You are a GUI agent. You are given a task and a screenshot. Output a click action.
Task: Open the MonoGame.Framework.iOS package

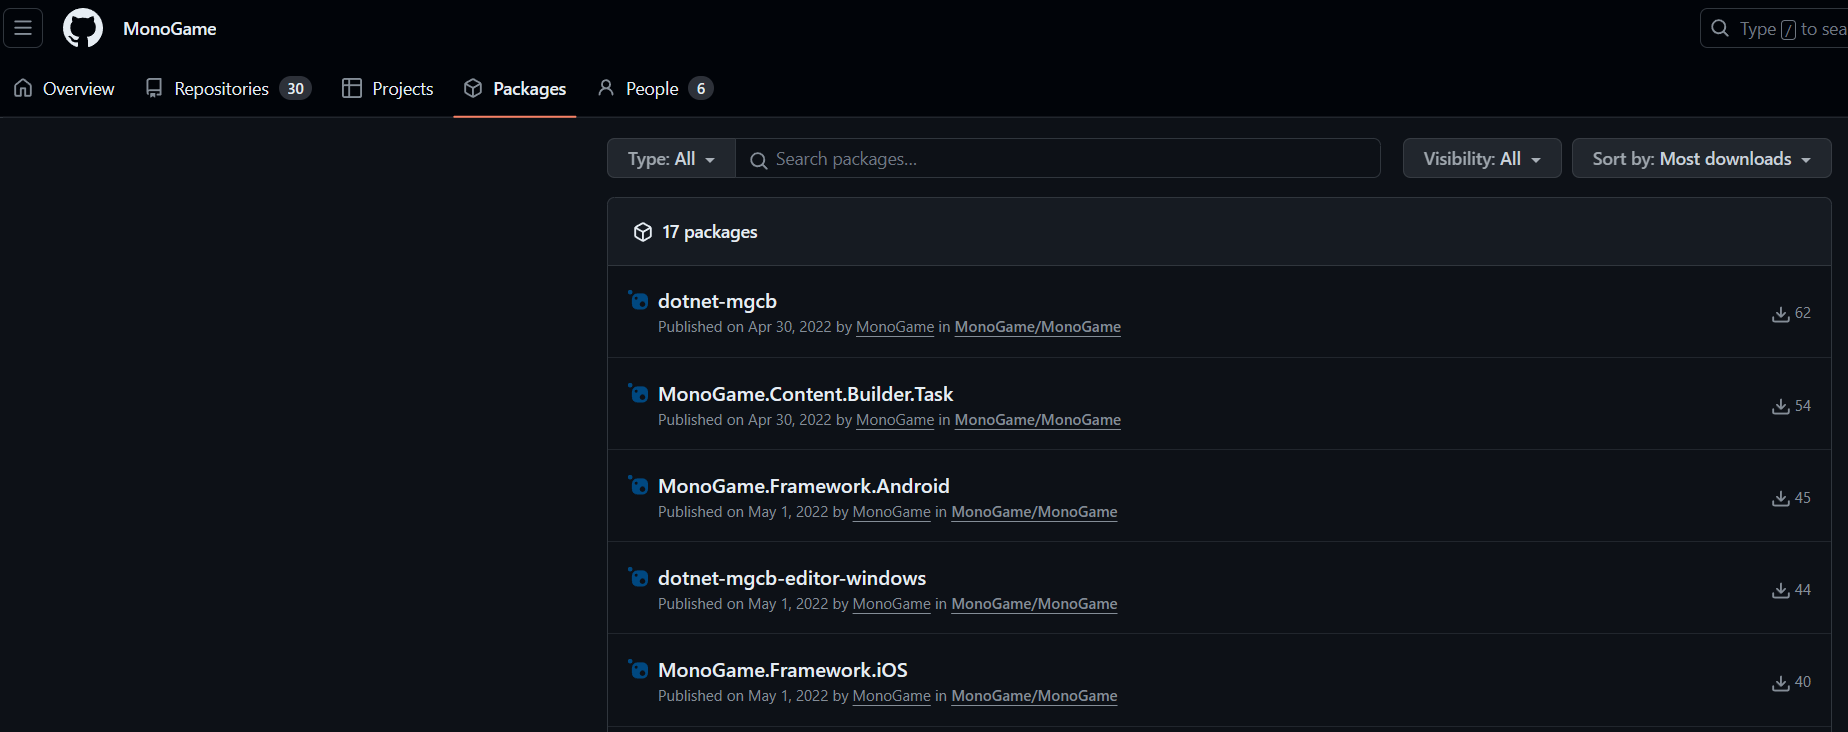click(x=783, y=670)
